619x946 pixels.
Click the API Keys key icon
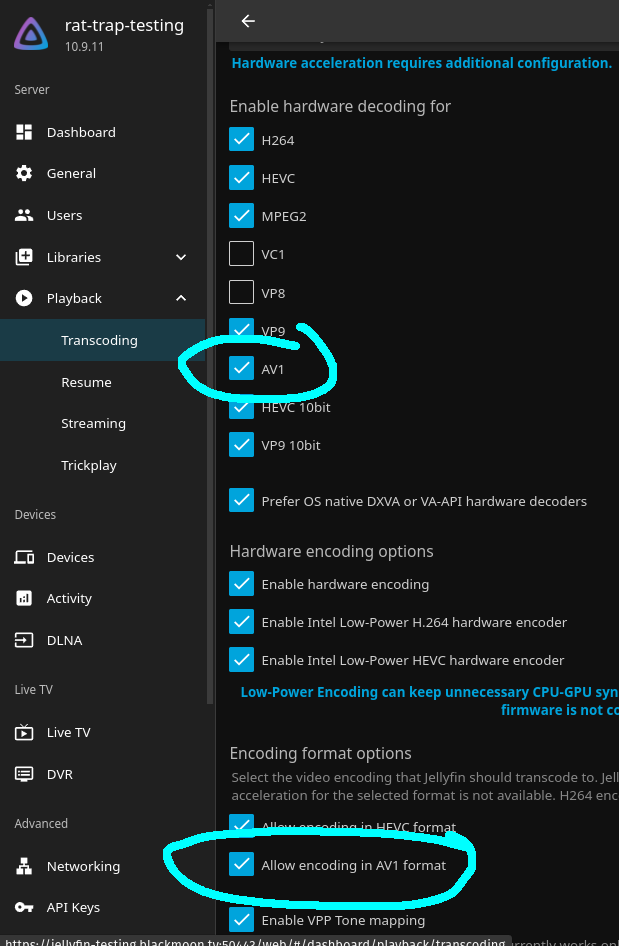(x=25, y=907)
